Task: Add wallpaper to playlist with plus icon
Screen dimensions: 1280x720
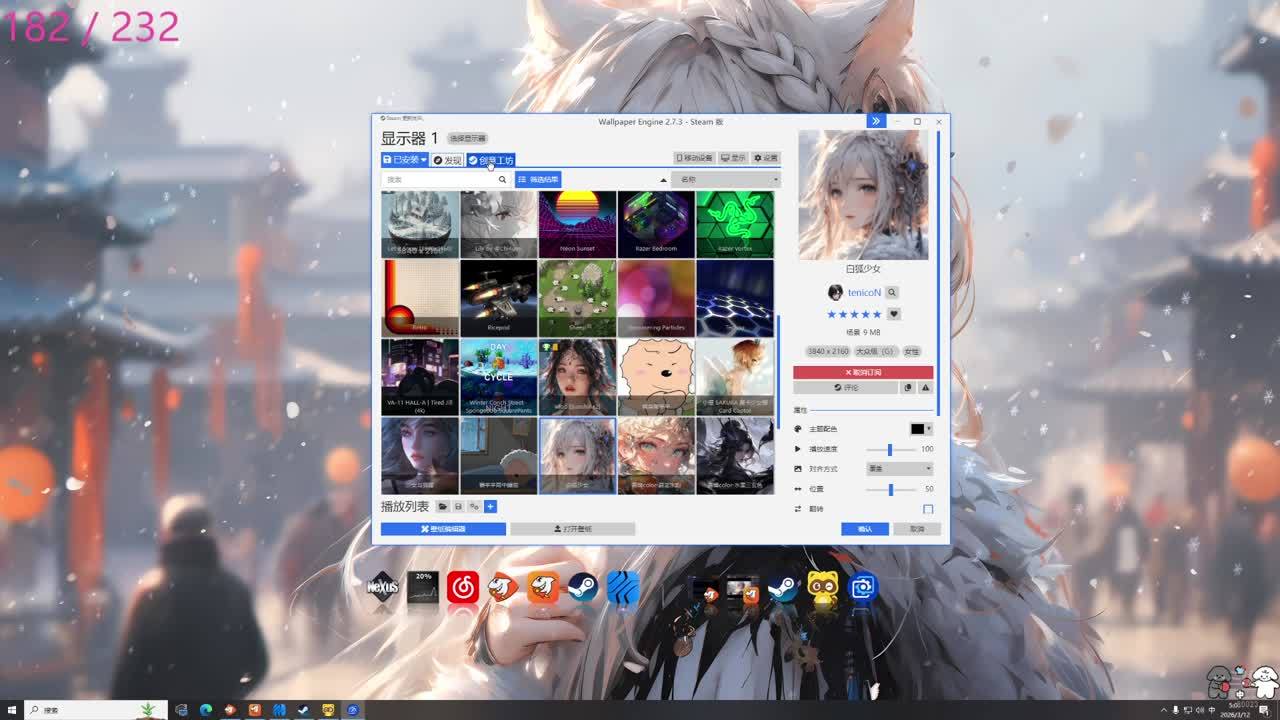Action: pyautogui.click(x=490, y=507)
